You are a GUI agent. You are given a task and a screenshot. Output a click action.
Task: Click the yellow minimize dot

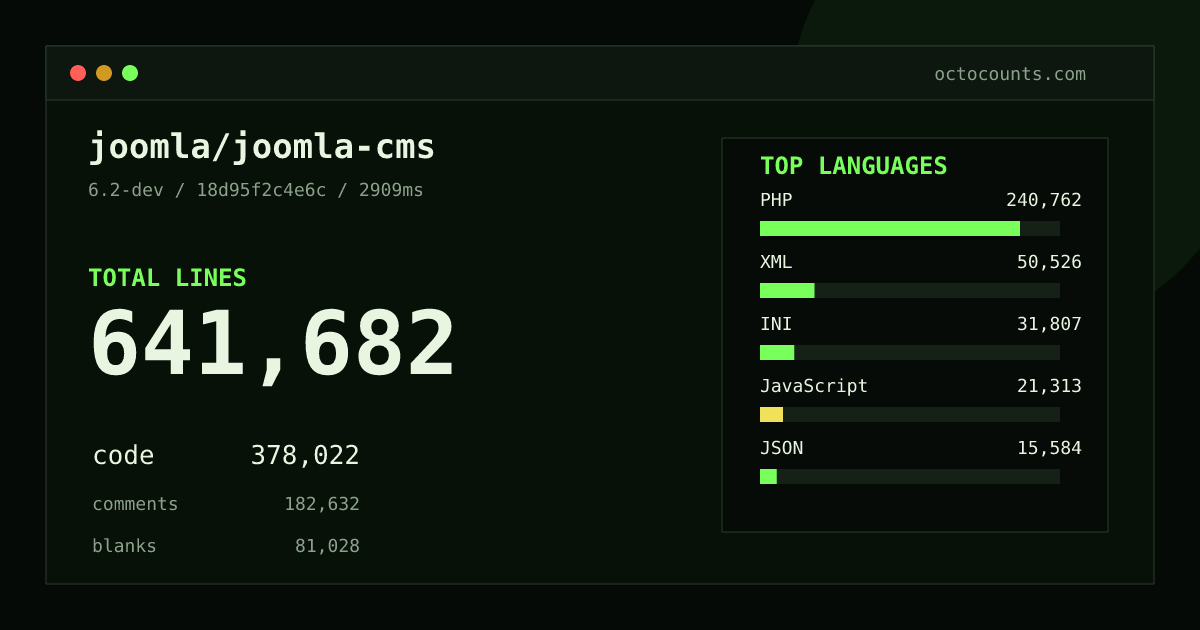pyautogui.click(x=104, y=73)
